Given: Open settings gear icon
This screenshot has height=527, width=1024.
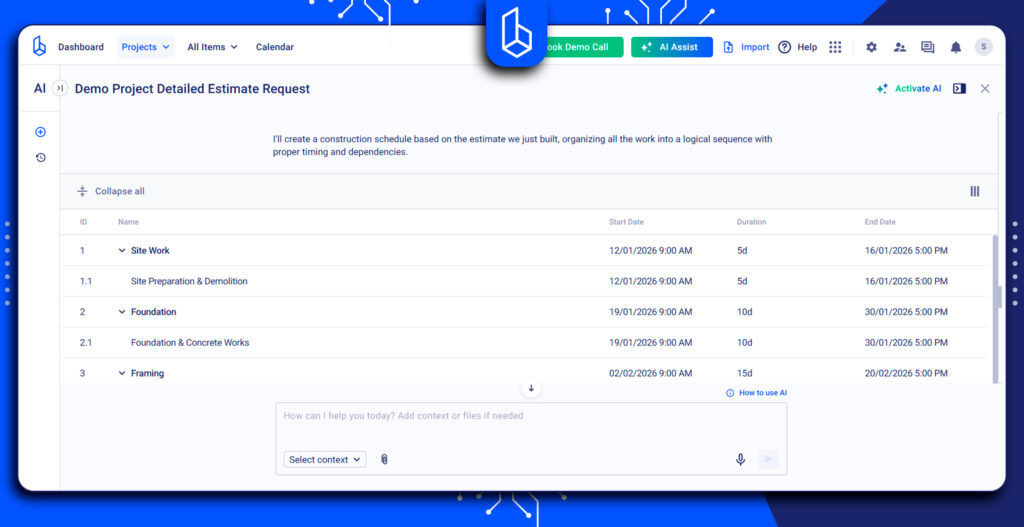Looking at the screenshot, I should 871,47.
